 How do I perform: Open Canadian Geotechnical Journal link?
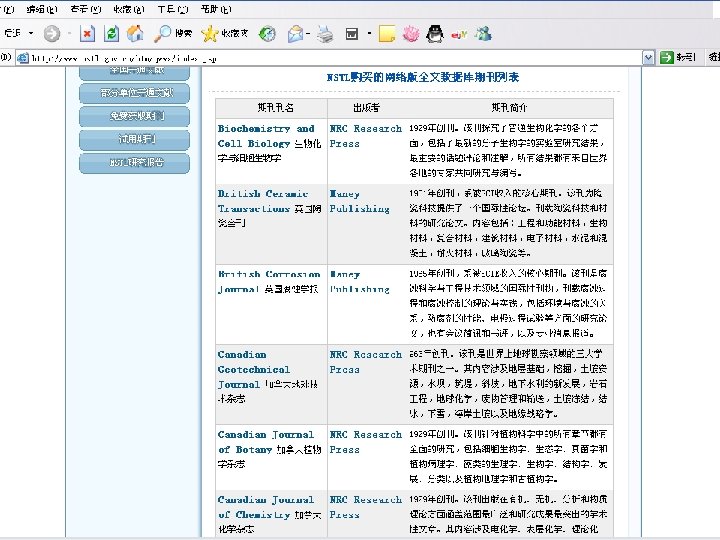254,370
